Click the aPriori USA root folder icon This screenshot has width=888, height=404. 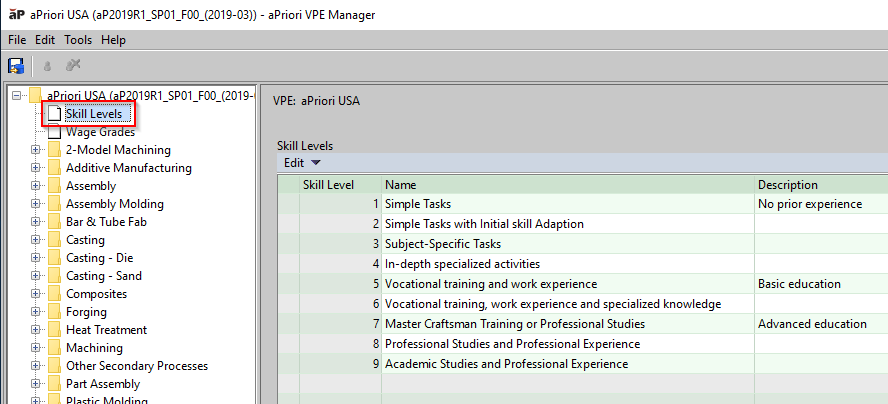point(36,96)
